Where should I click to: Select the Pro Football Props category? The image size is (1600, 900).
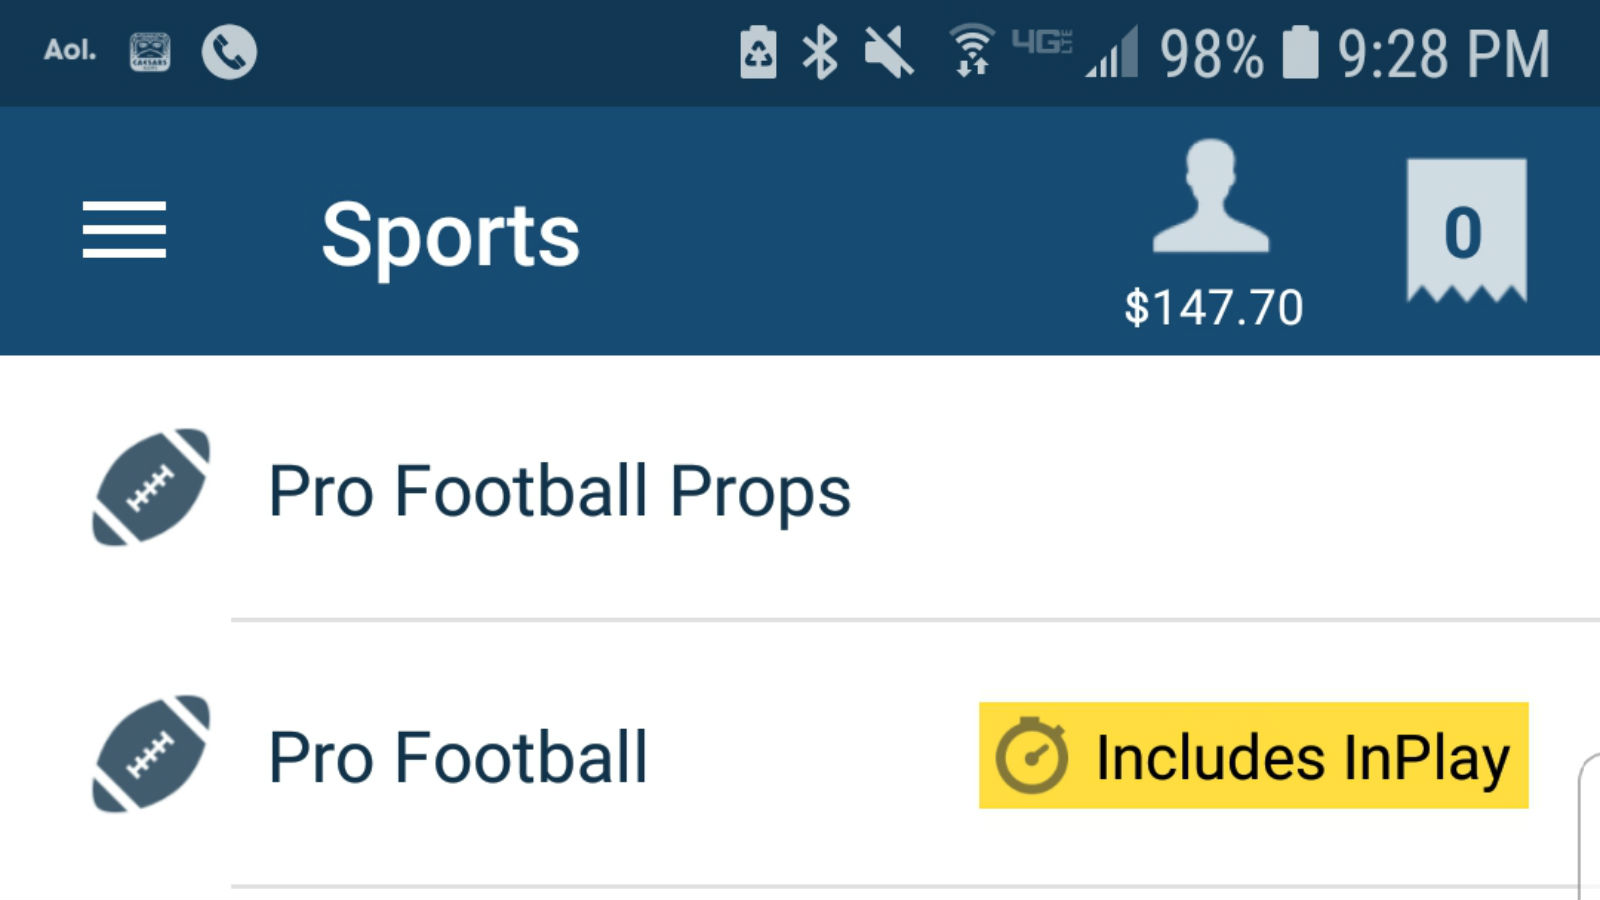pos(560,489)
